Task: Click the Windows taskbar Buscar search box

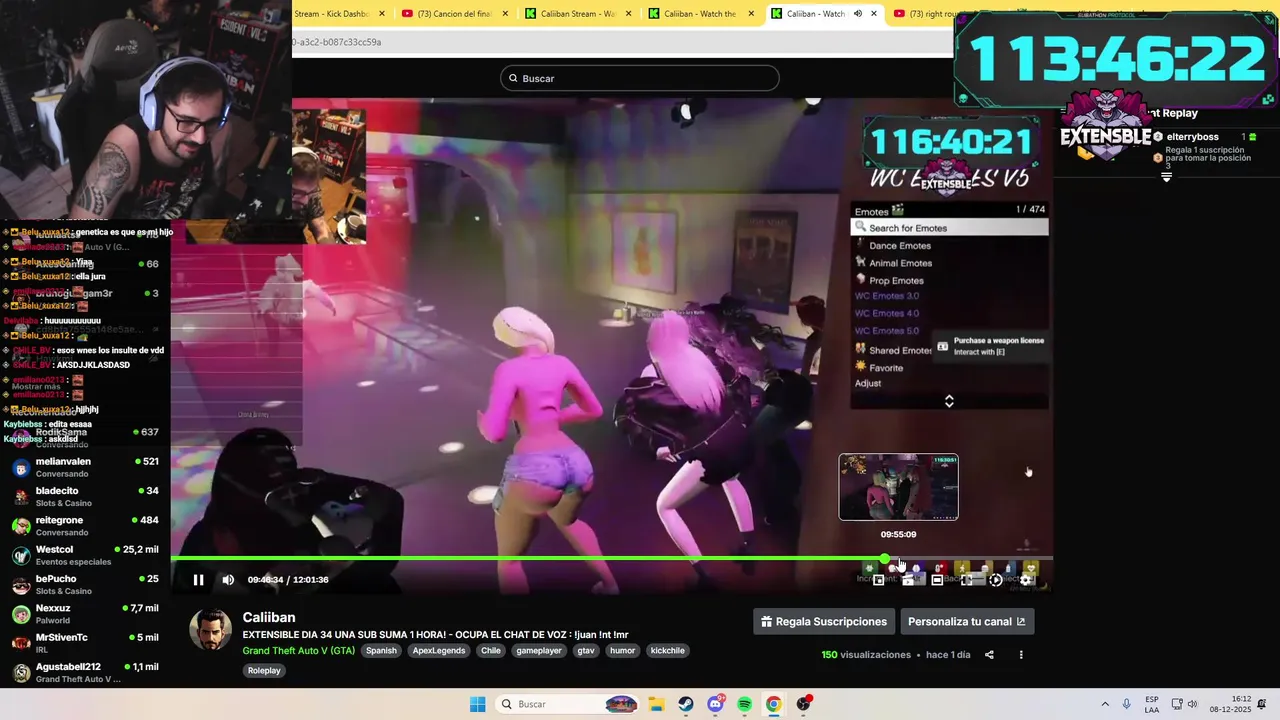Action: (x=567, y=704)
